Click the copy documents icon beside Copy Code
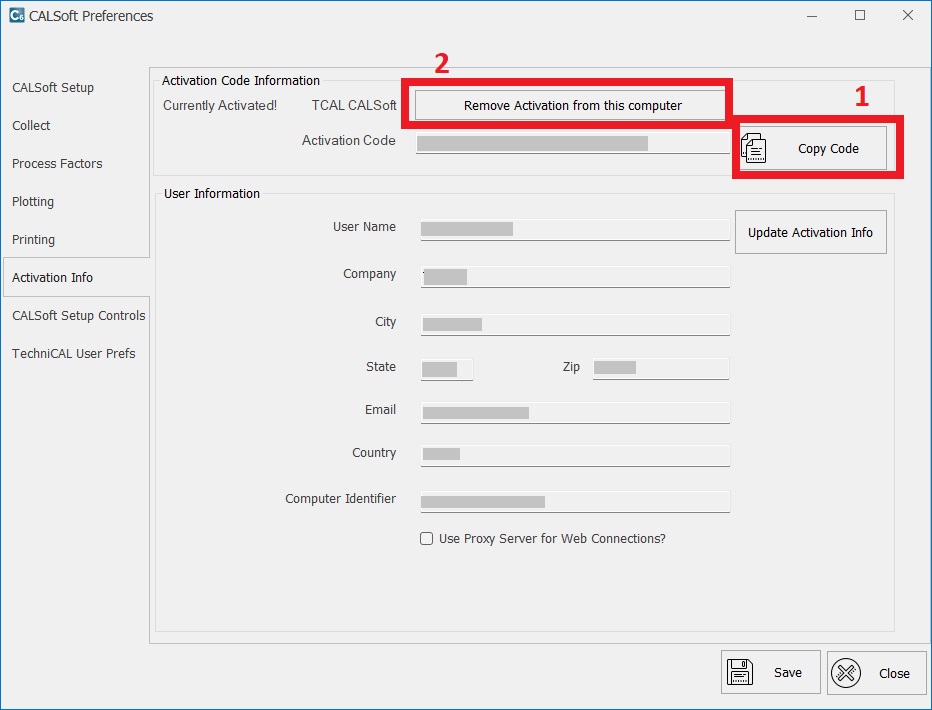Viewport: 932px width, 710px height. (x=754, y=148)
